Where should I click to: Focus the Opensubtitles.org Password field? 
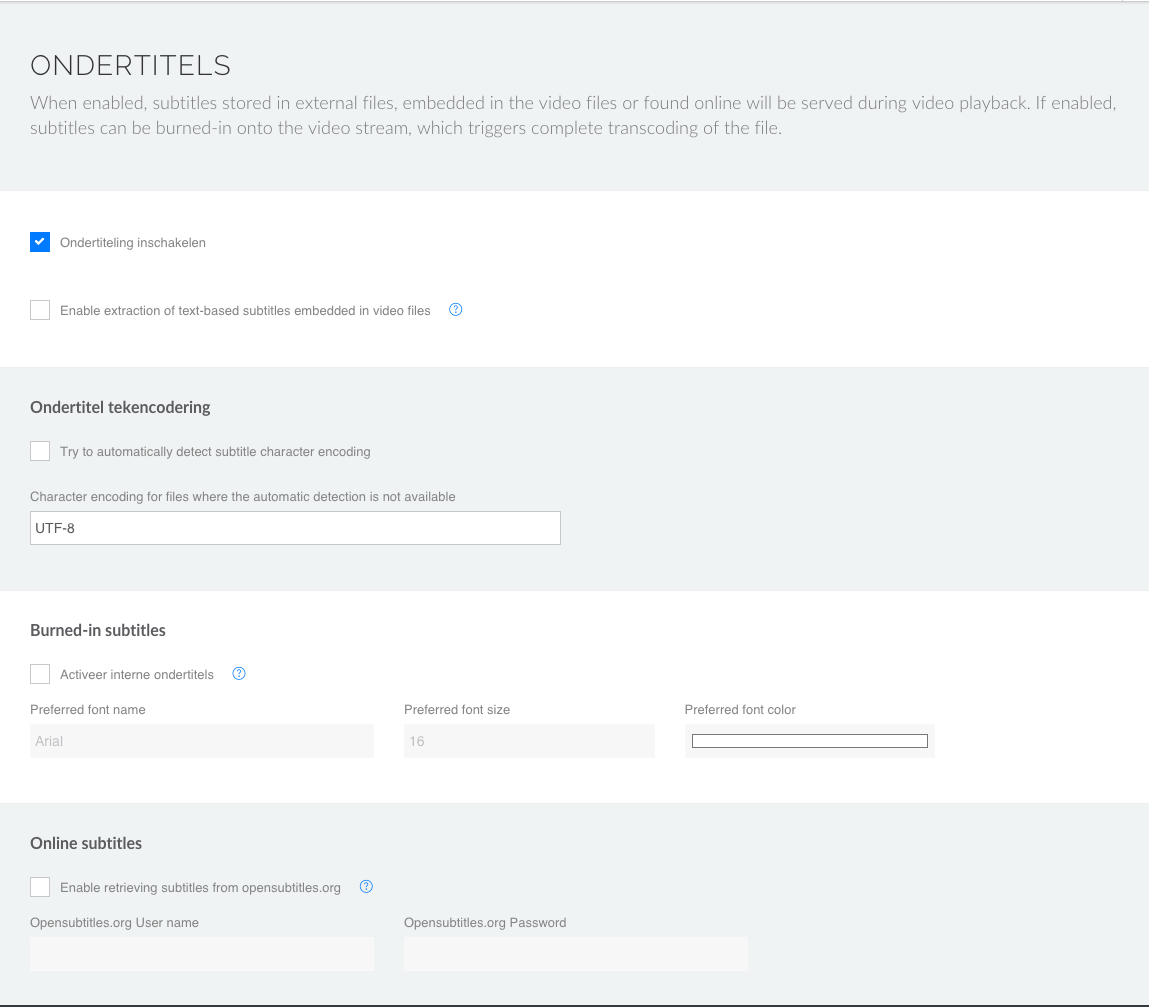click(x=575, y=954)
